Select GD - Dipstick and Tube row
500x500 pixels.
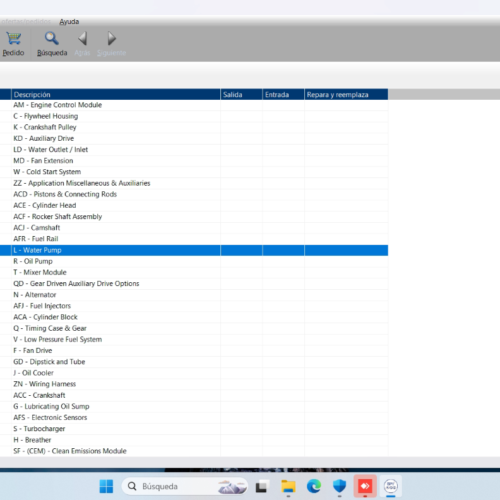194,362
